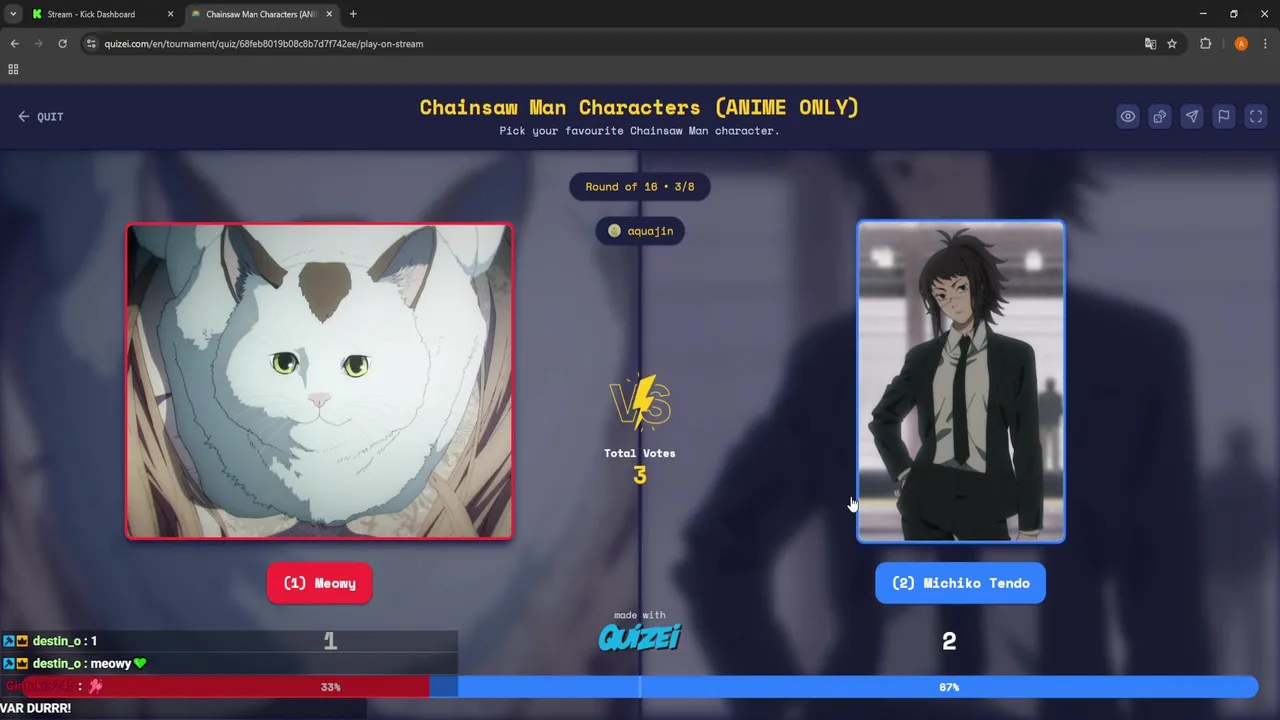Click the paper plane share icon
Viewport: 1280px width, 720px height.
pos(1192,117)
